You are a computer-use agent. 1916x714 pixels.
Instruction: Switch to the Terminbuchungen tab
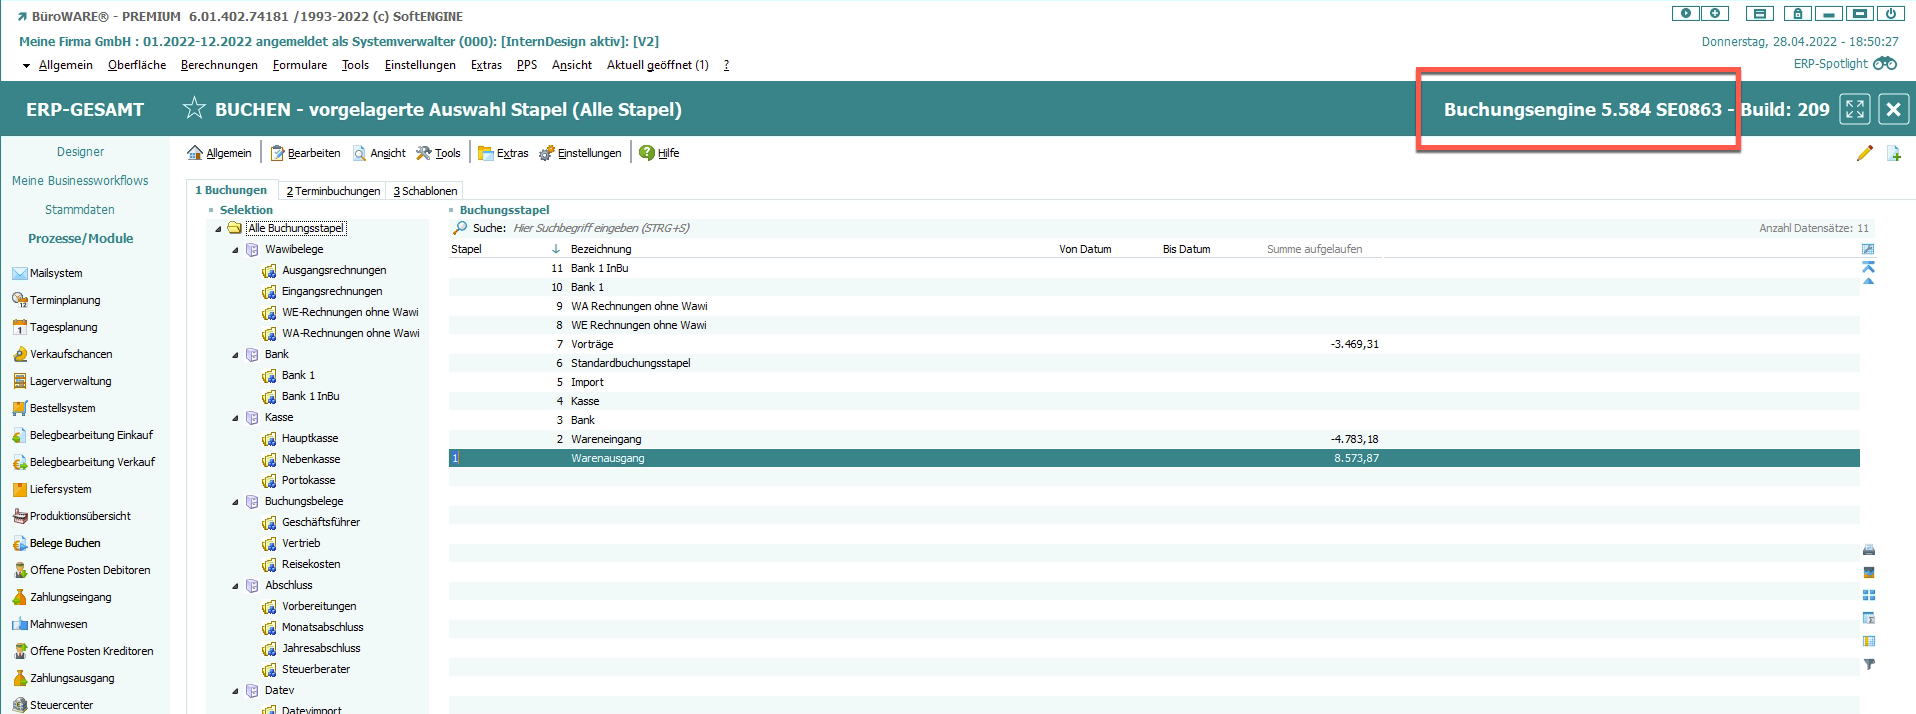coord(333,191)
